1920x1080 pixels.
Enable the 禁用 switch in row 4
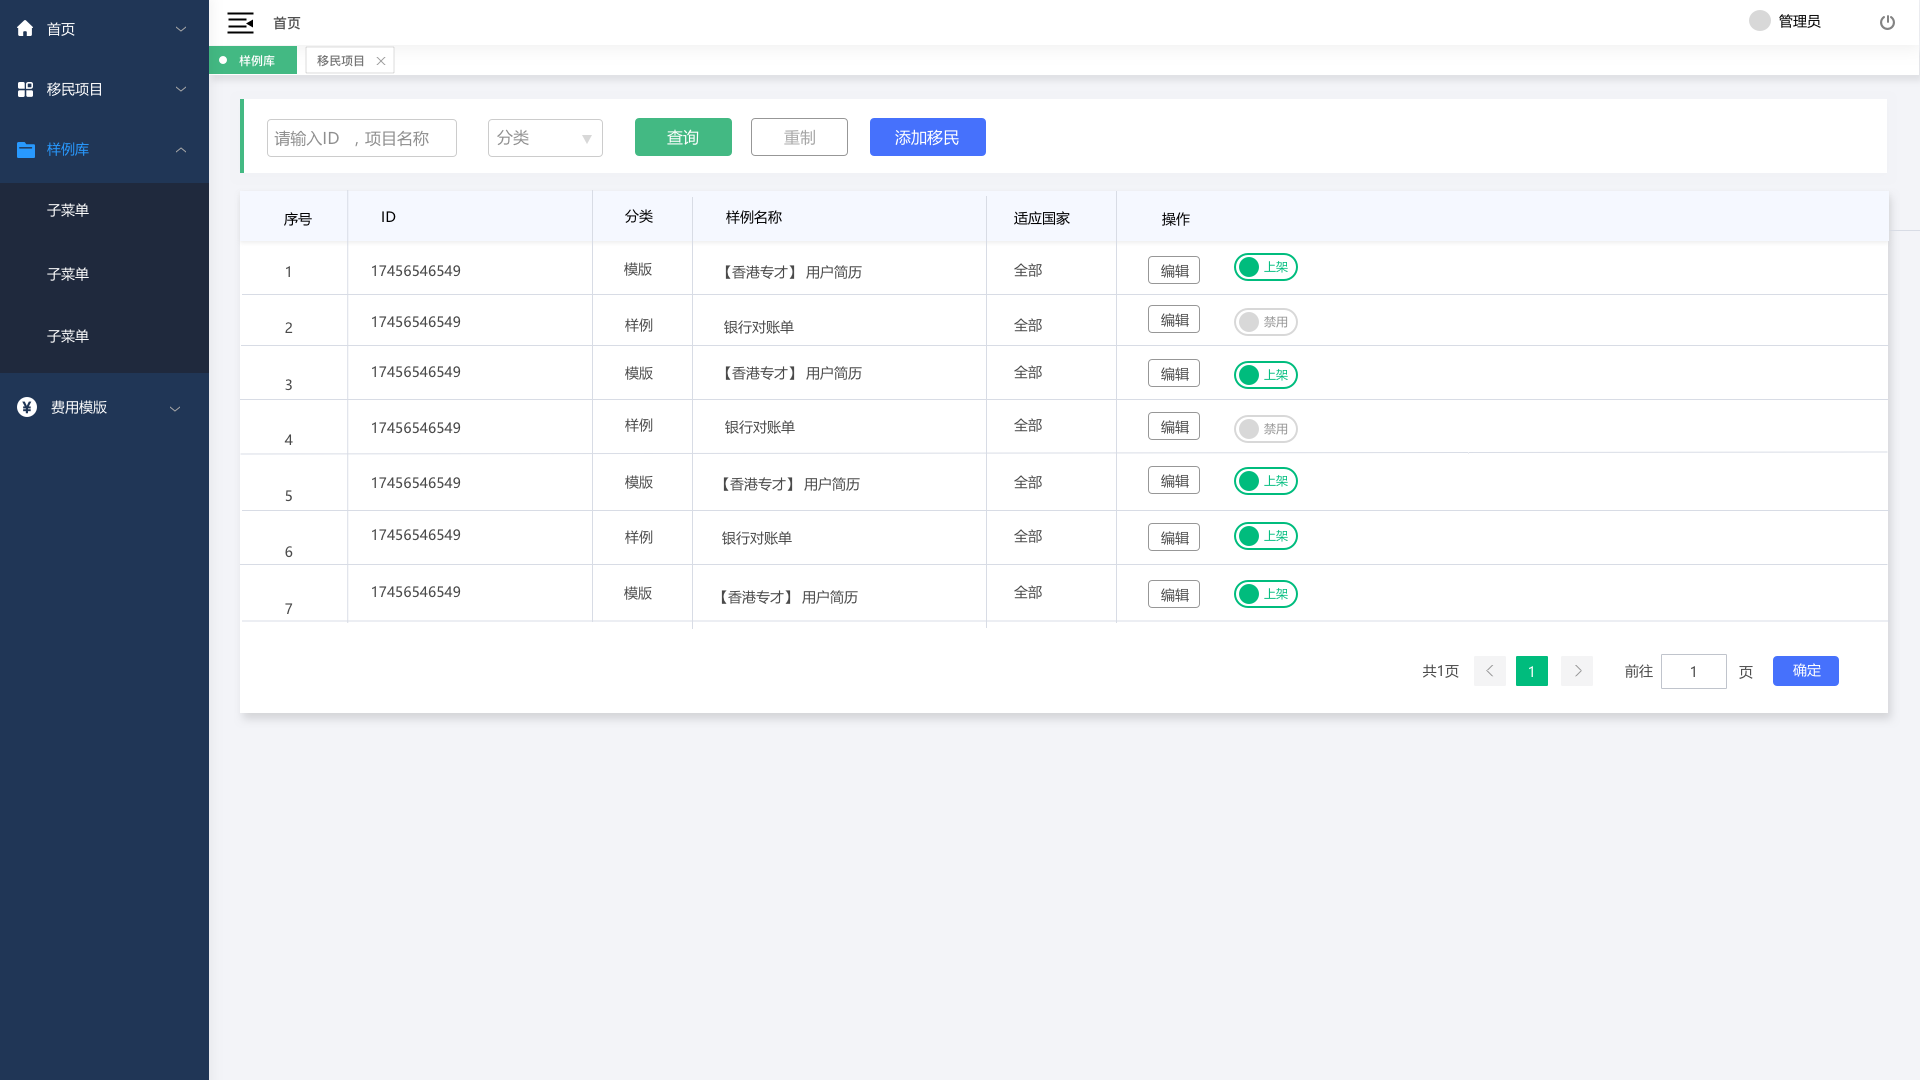click(x=1265, y=429)
